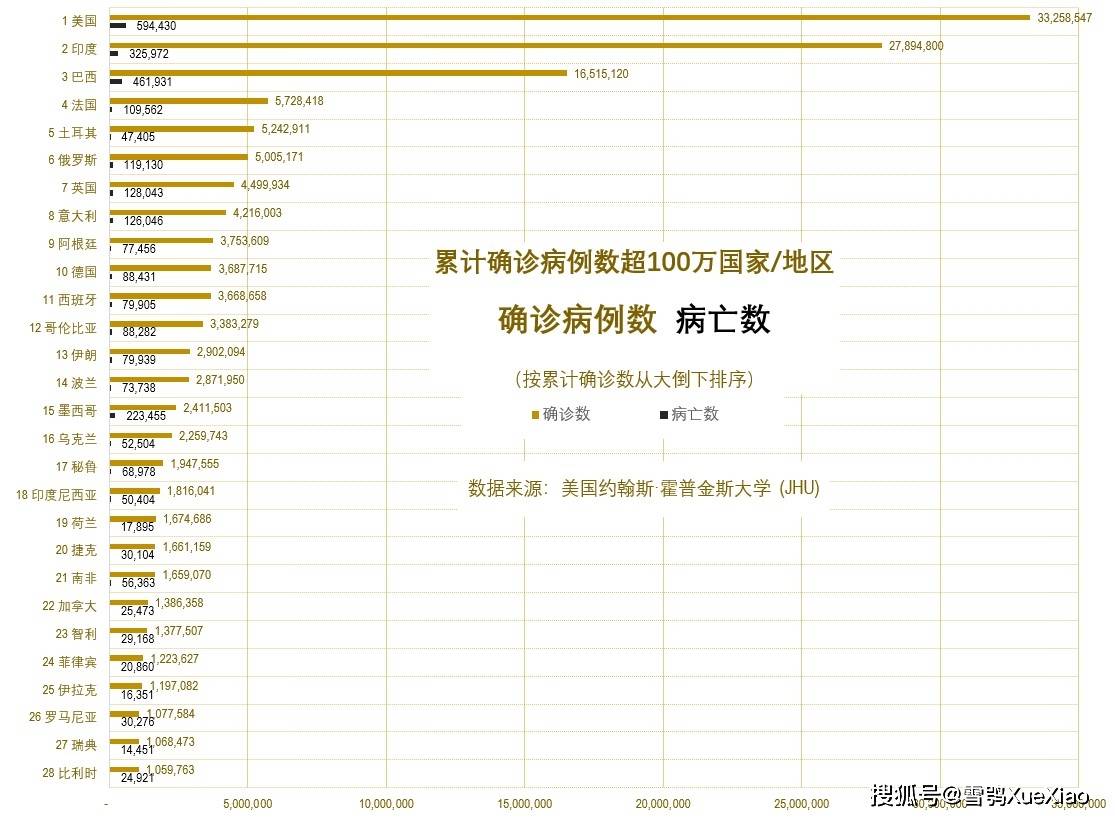Click the gold 确诊数 legend marker
This screenshot has height=820, width=1115.
click(x=537, y=414)
